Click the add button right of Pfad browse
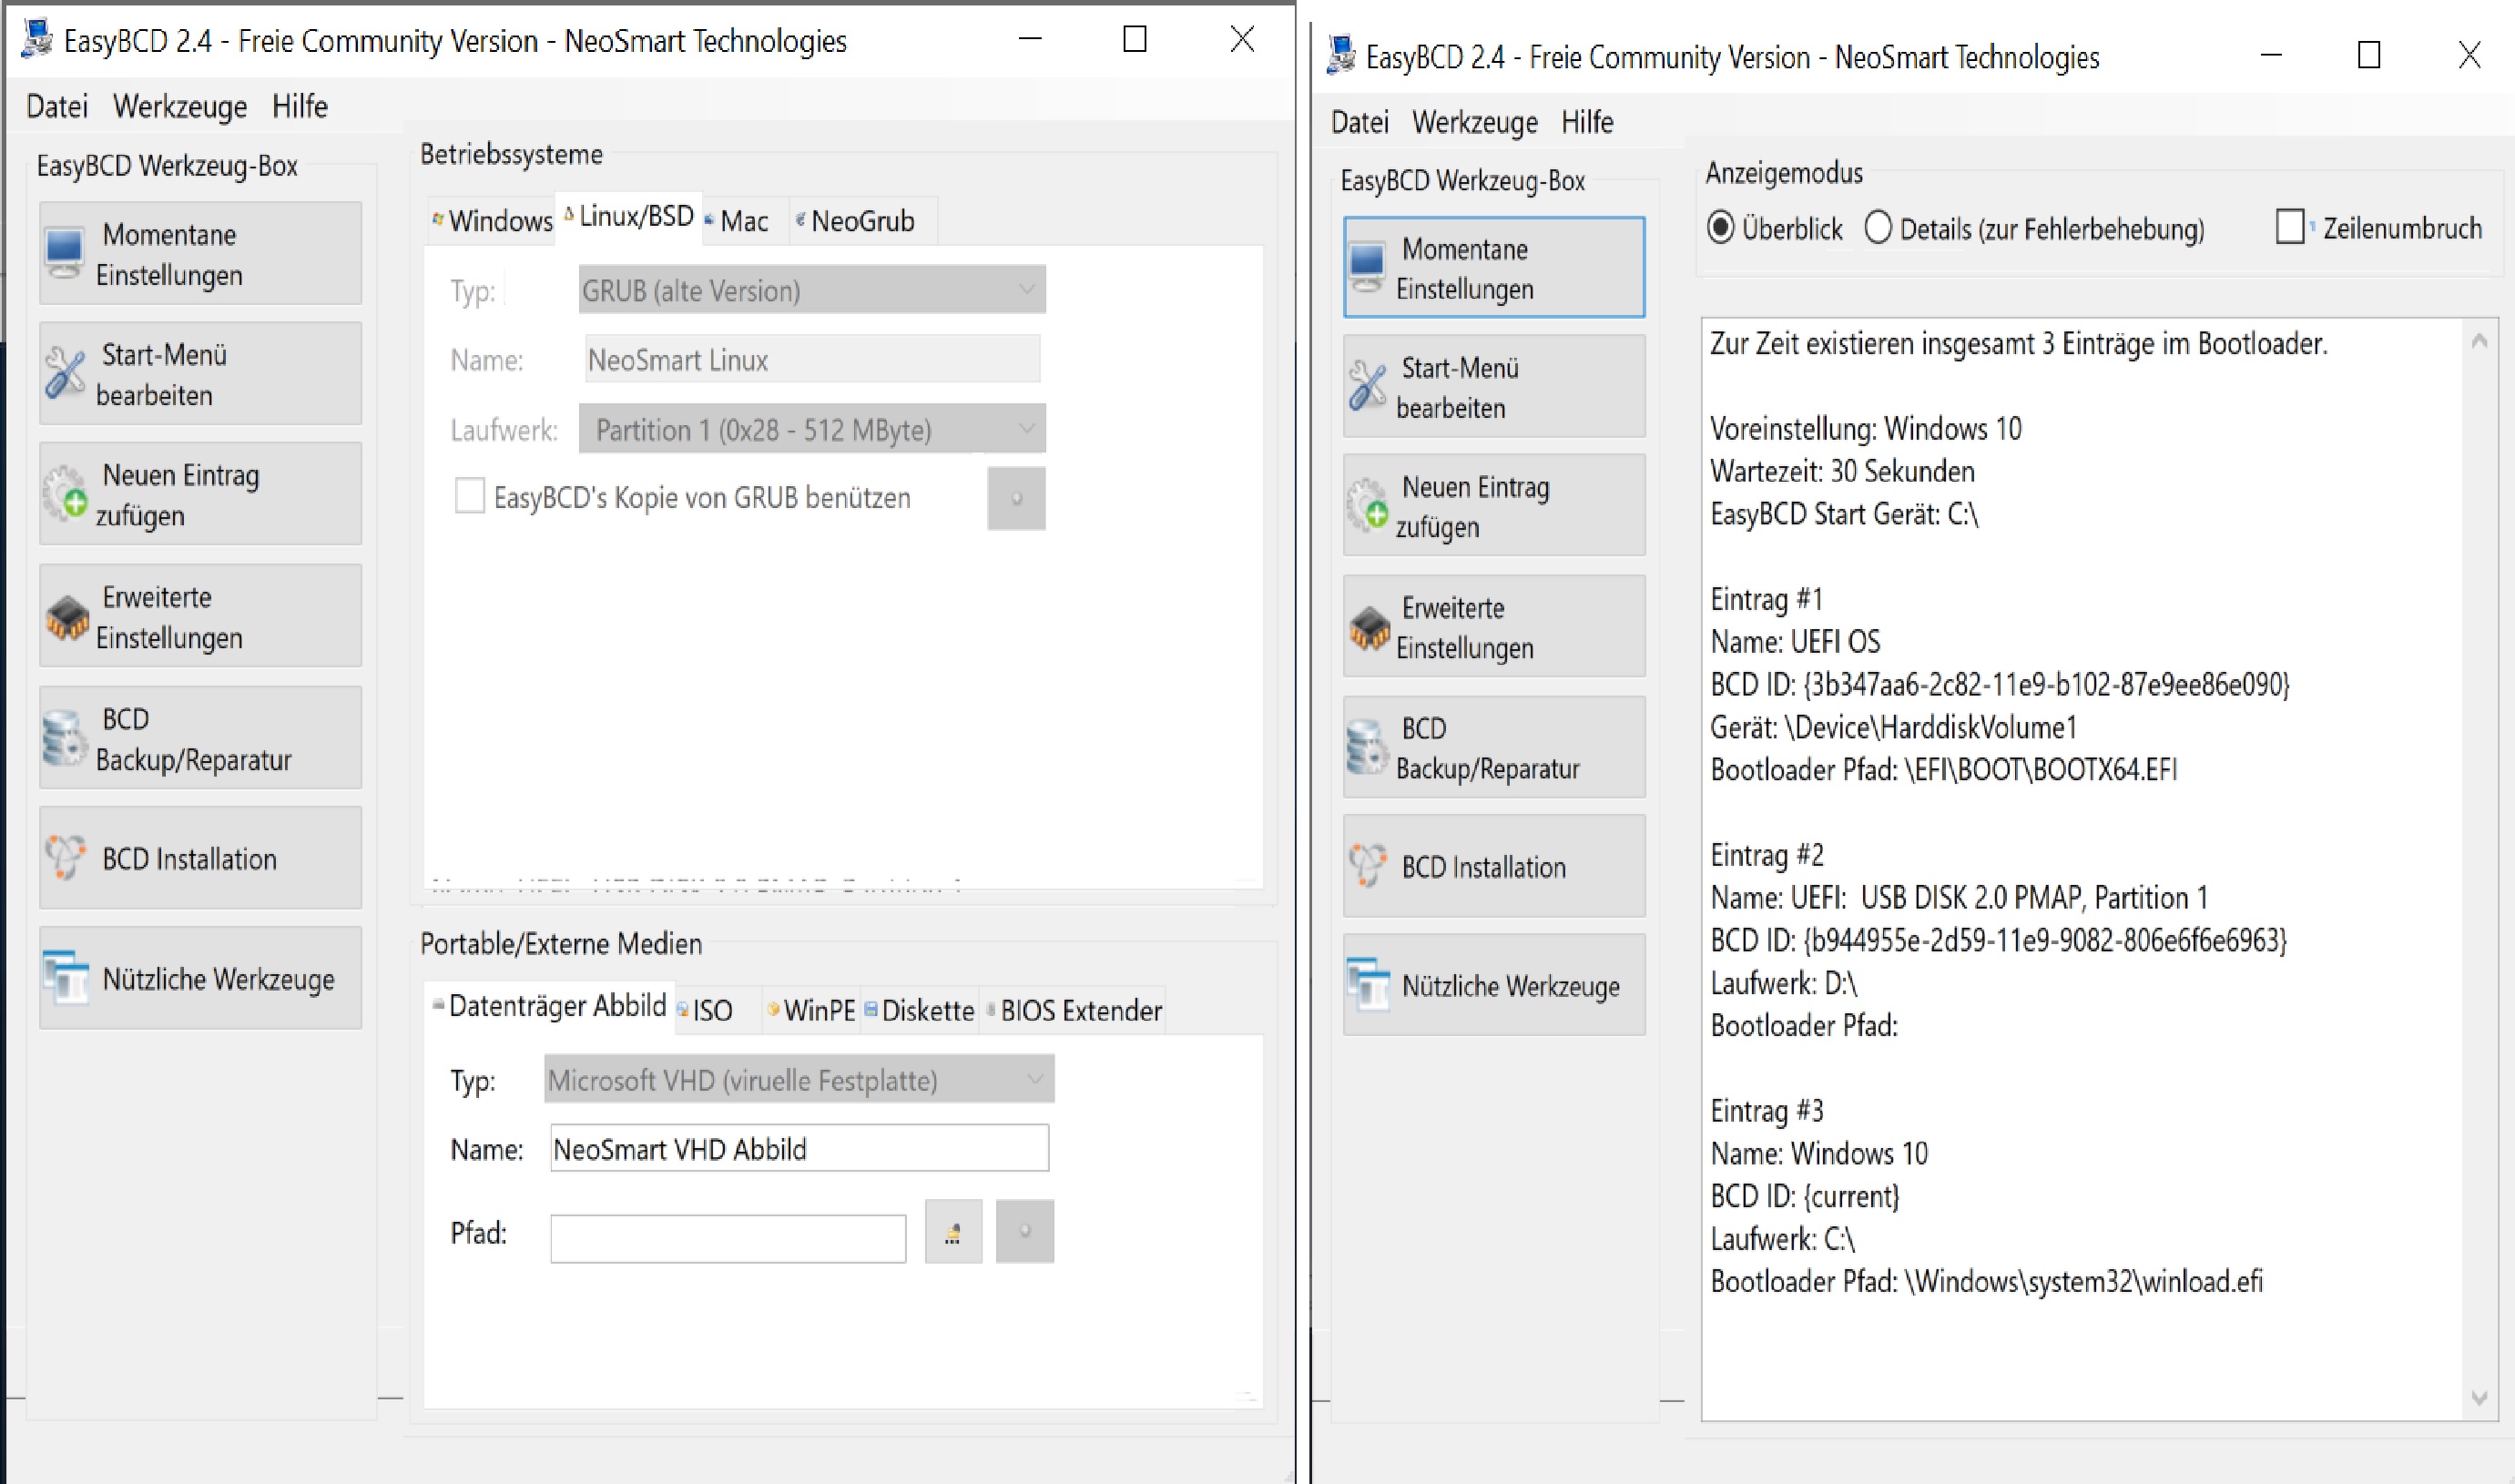Image resolution: width=2515 pixels, height=1484 pixels. 1025,1231
